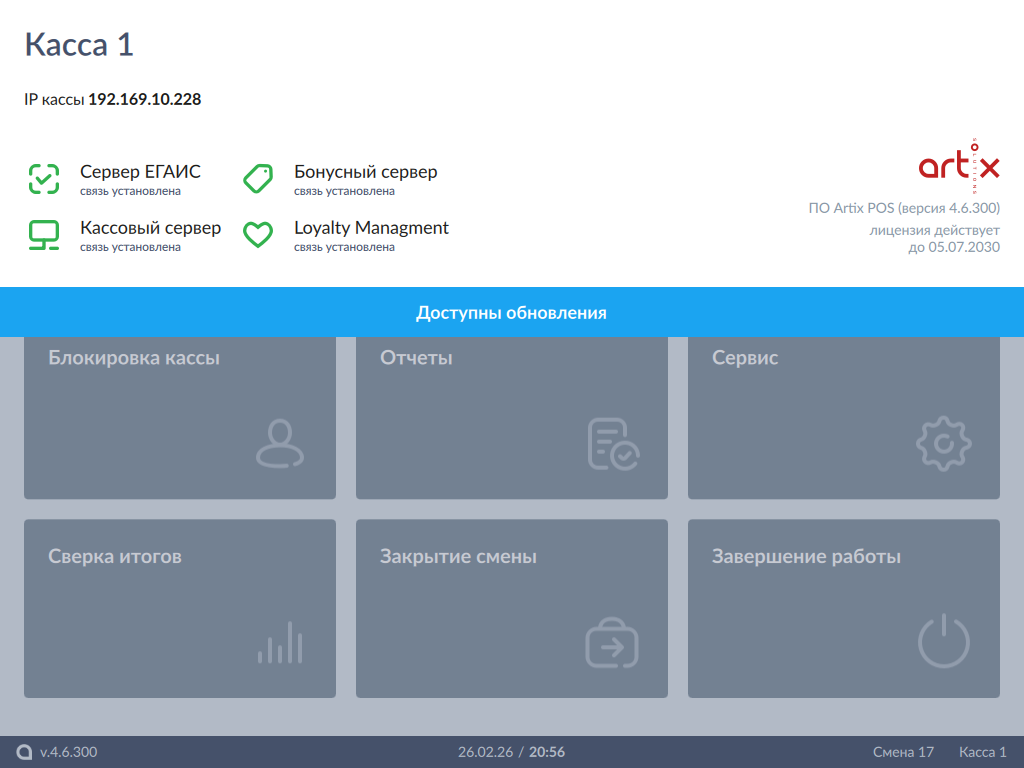Screen dimensions: 1024x768
Task: Click the Кассовый сервер monitor icon
Action: click(44, 235)
